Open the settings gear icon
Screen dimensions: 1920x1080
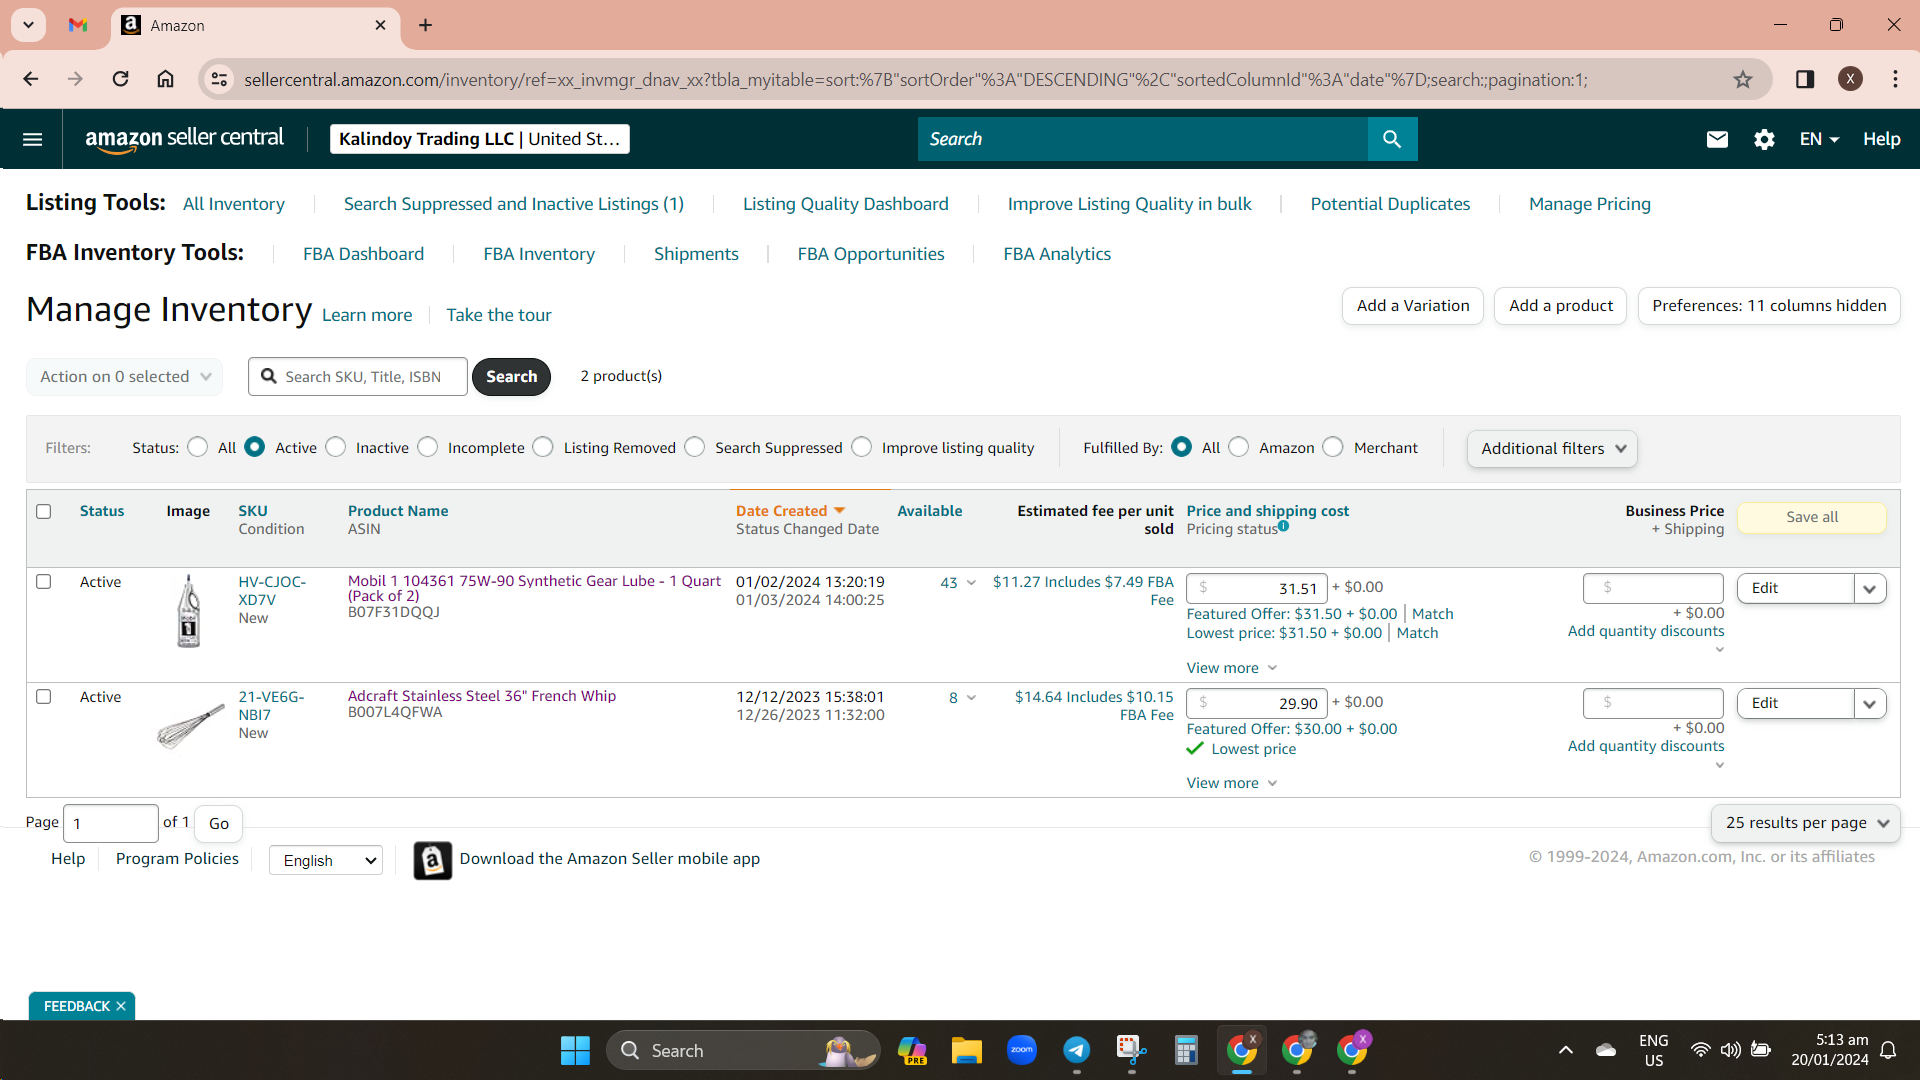pos(1764,139)
